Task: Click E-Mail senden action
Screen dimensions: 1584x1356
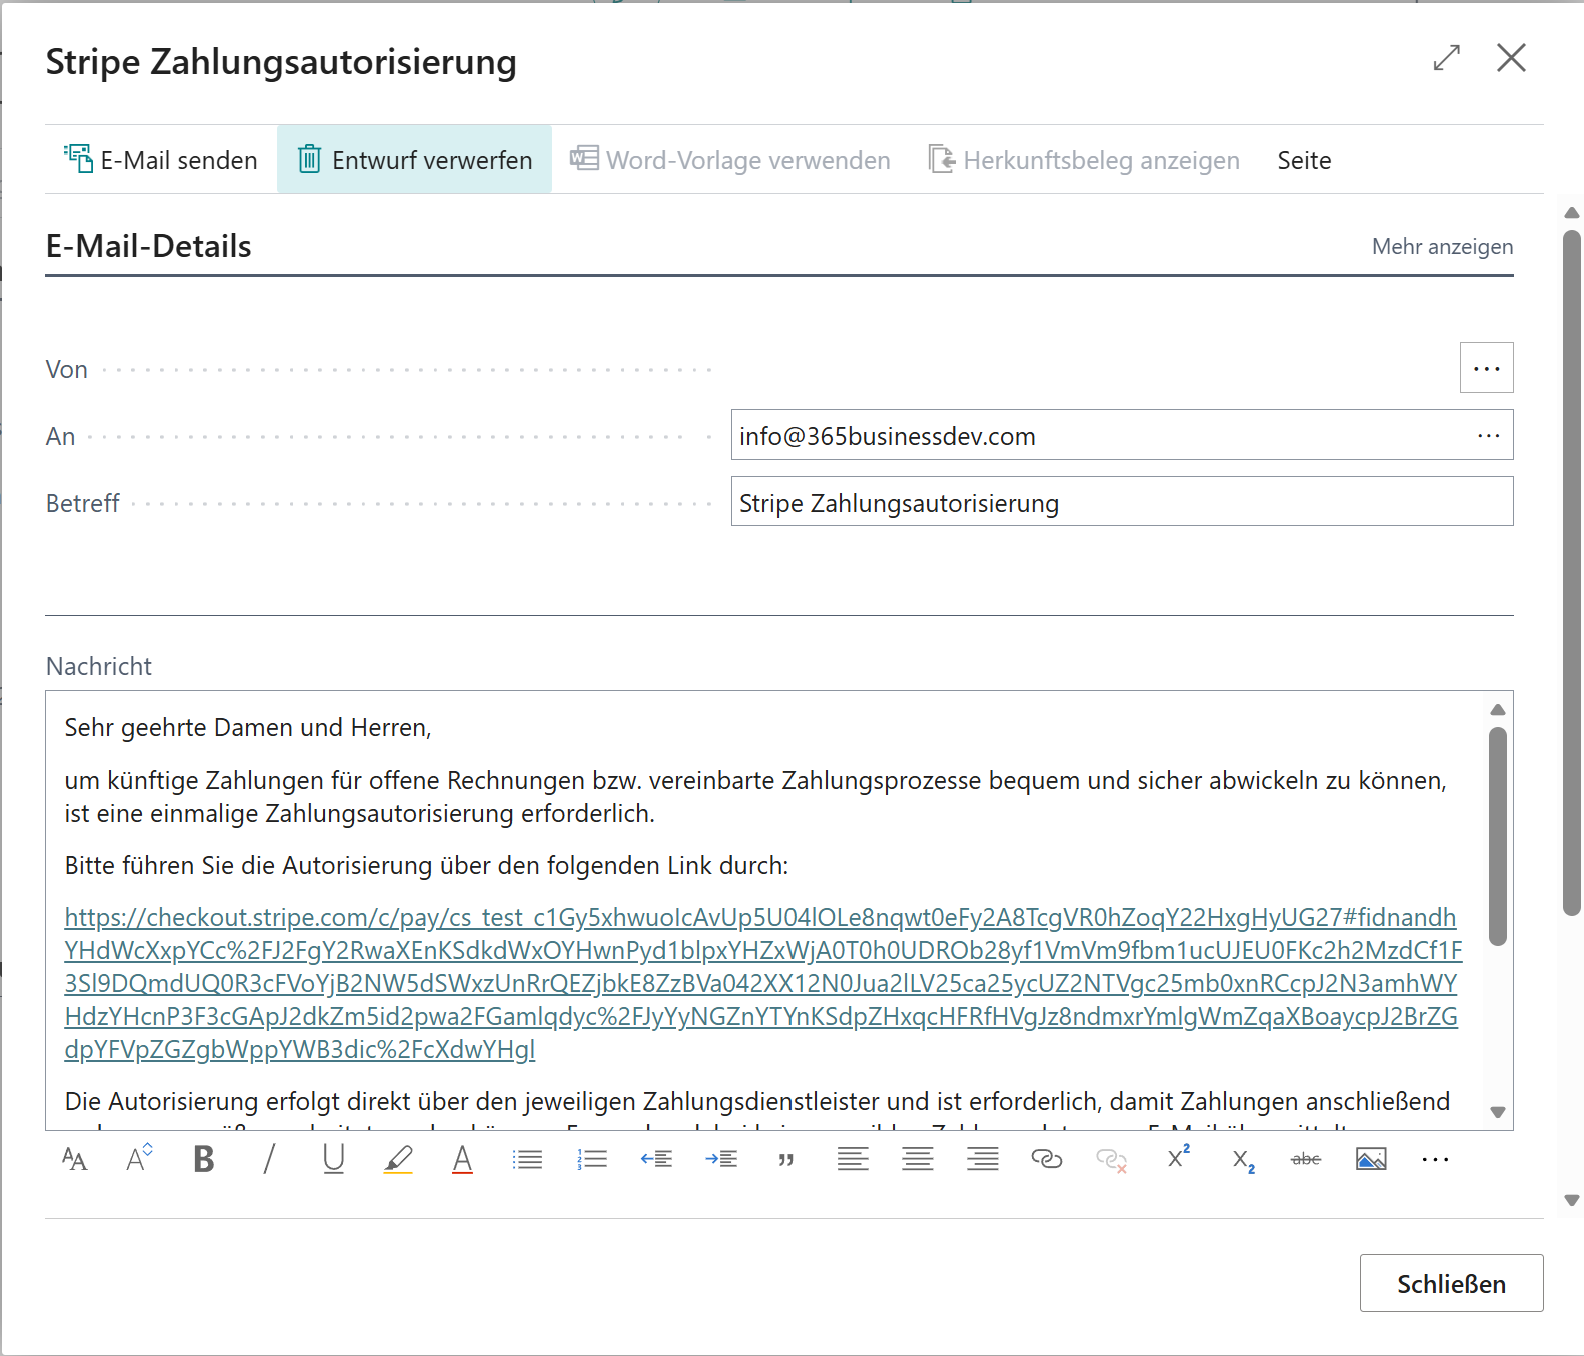Action: pyautogui.click(x=161, y=160)
